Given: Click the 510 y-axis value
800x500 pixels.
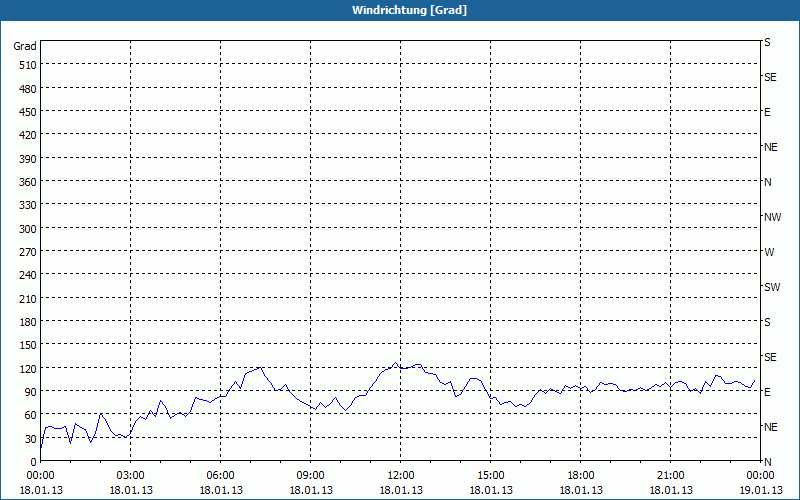Looking at the screenshot, I should point(28,65).
